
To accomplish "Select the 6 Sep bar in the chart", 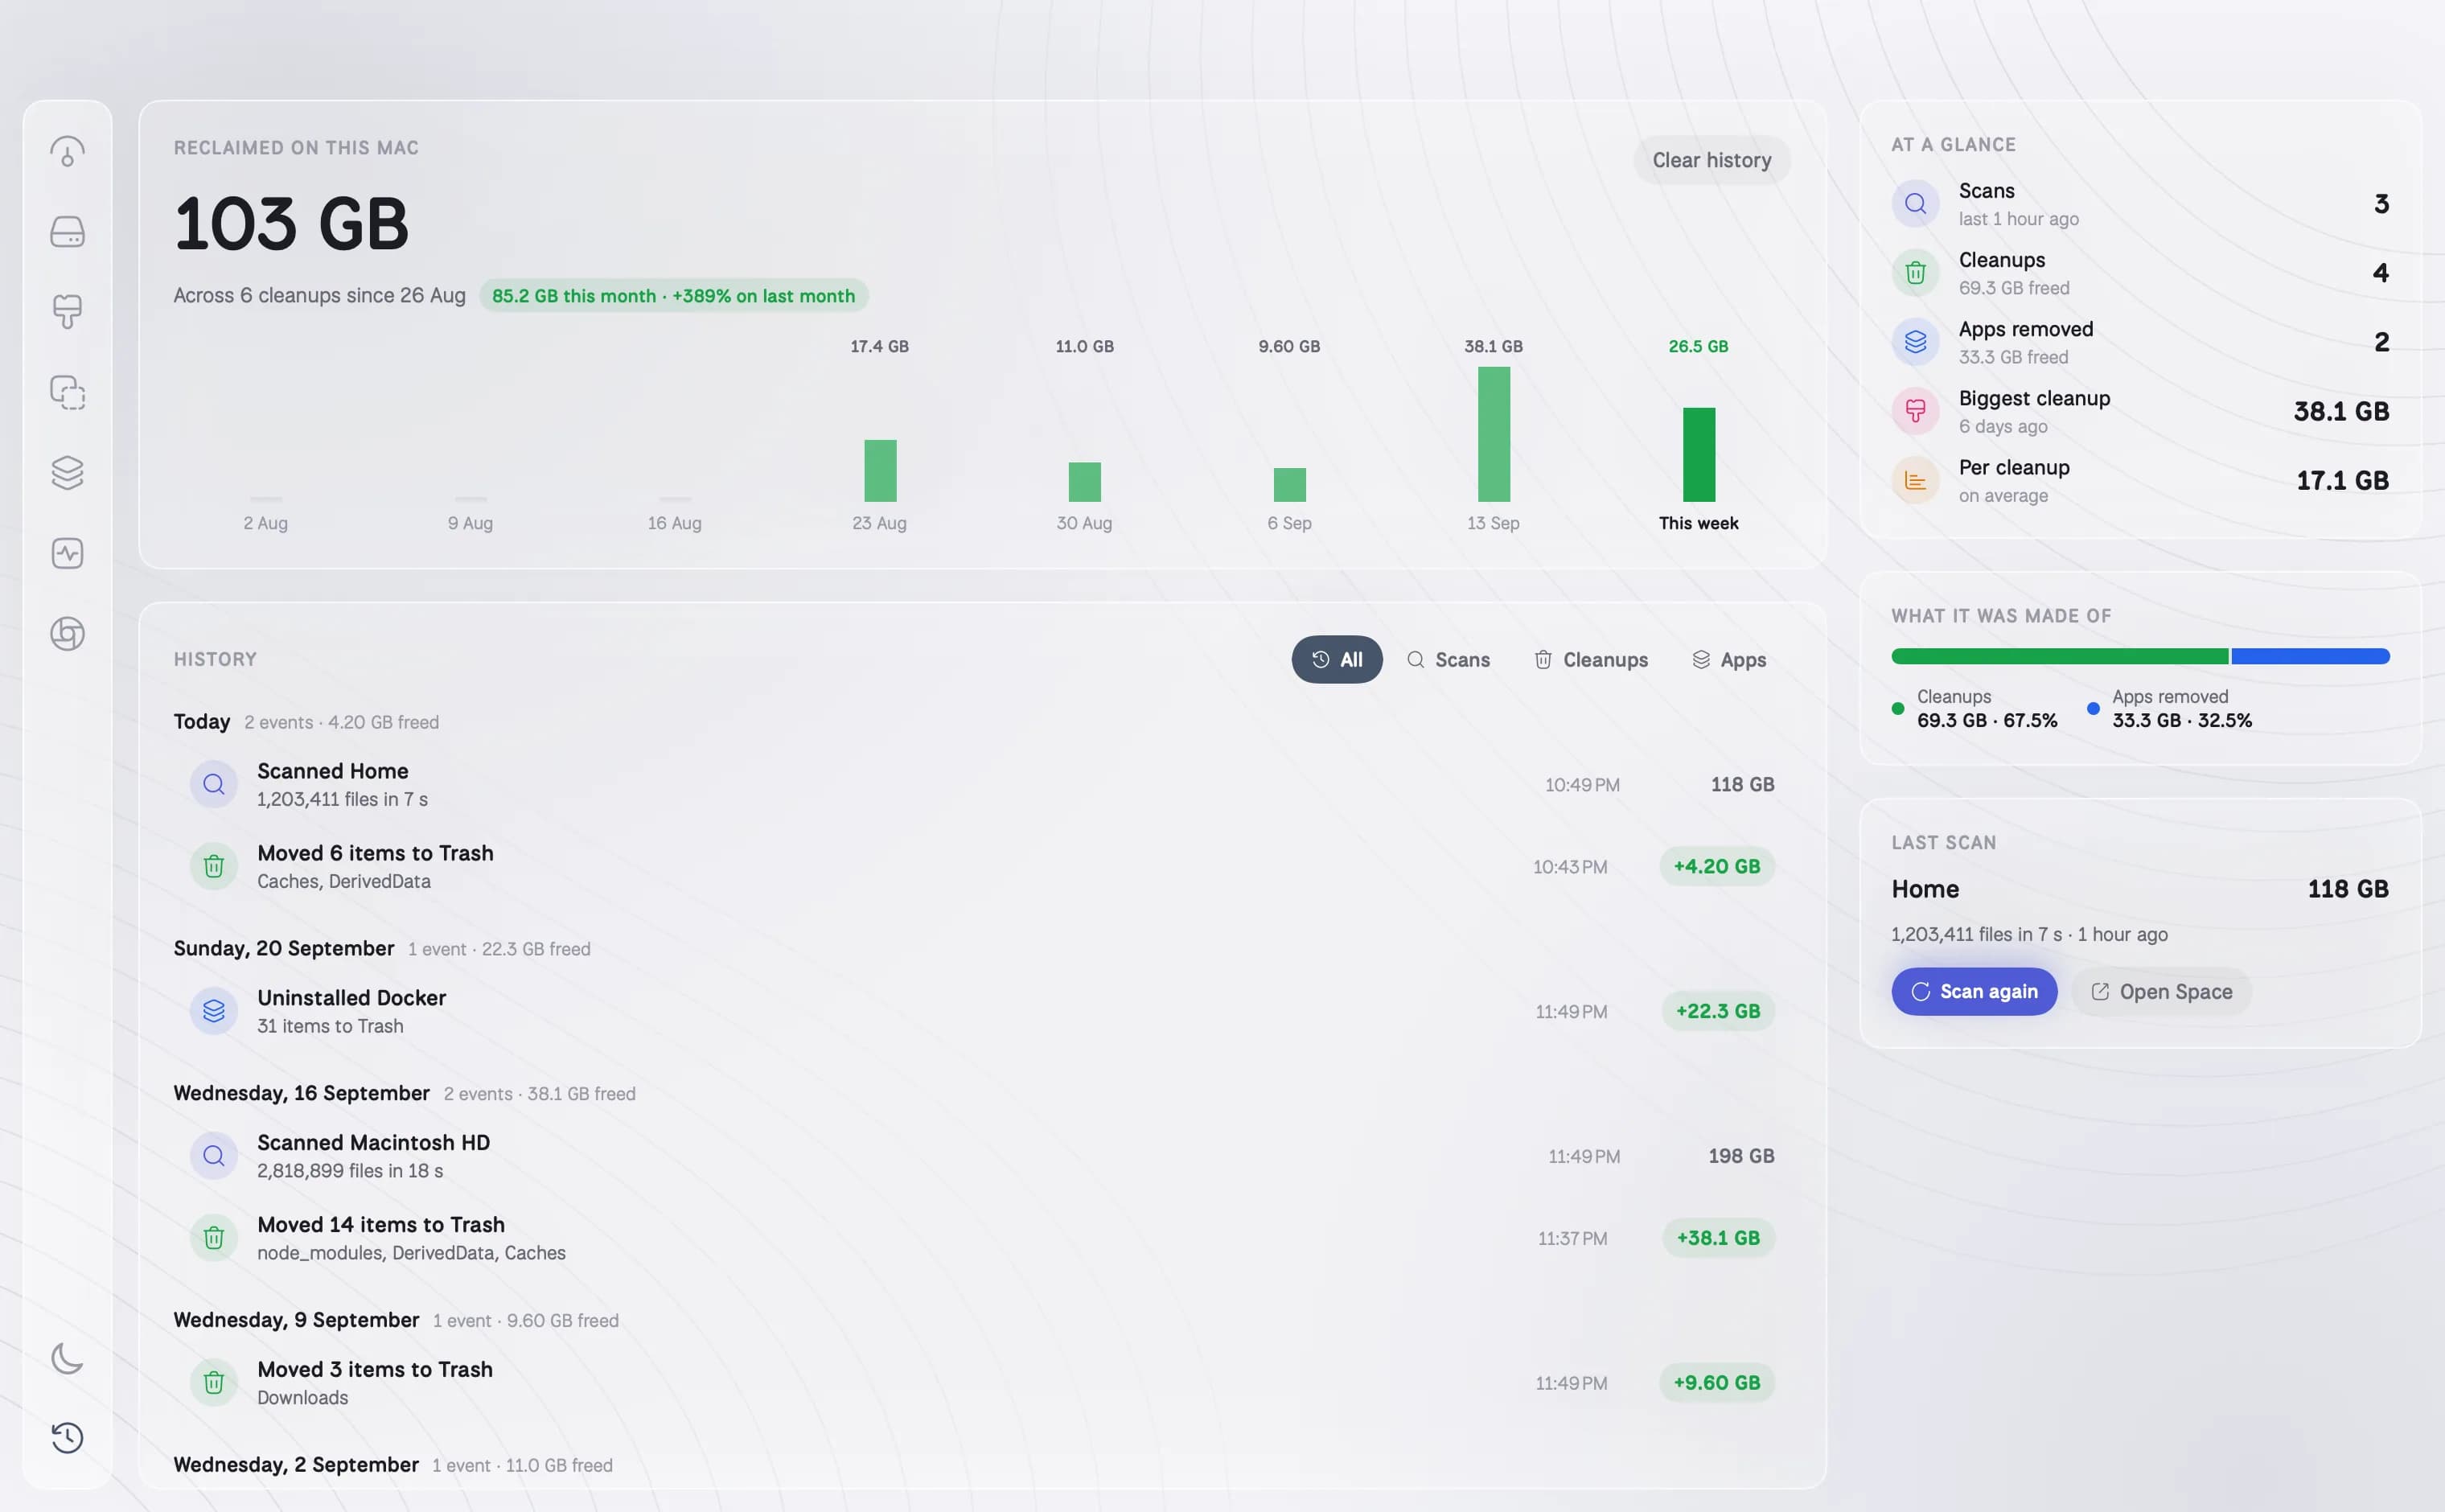I will pos(1289,485).
